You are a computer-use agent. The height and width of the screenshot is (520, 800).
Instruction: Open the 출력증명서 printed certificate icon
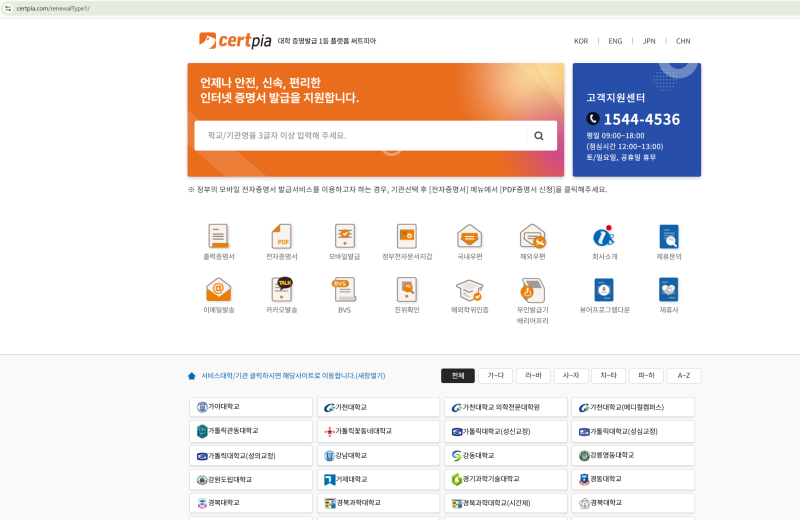pos(218,236)
